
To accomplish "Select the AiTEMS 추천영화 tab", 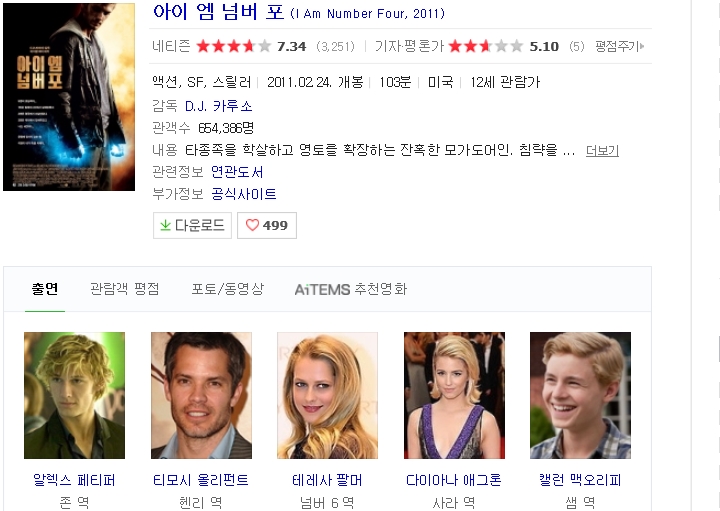I will (350, 289).
